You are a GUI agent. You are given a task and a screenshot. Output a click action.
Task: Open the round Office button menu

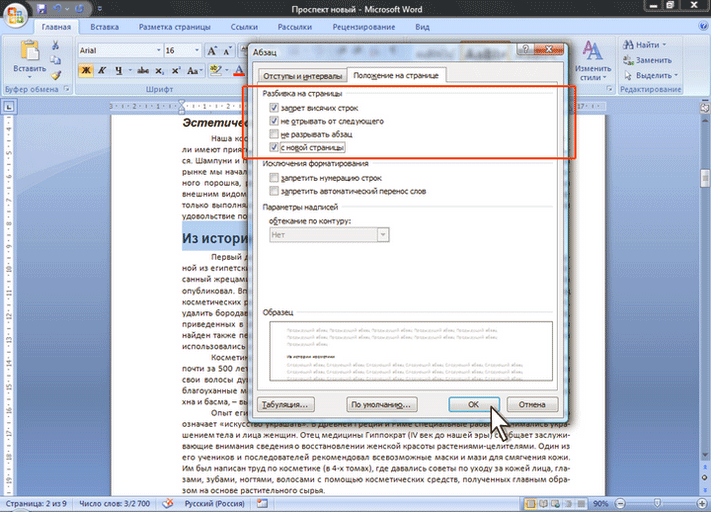tap(15, 15)
